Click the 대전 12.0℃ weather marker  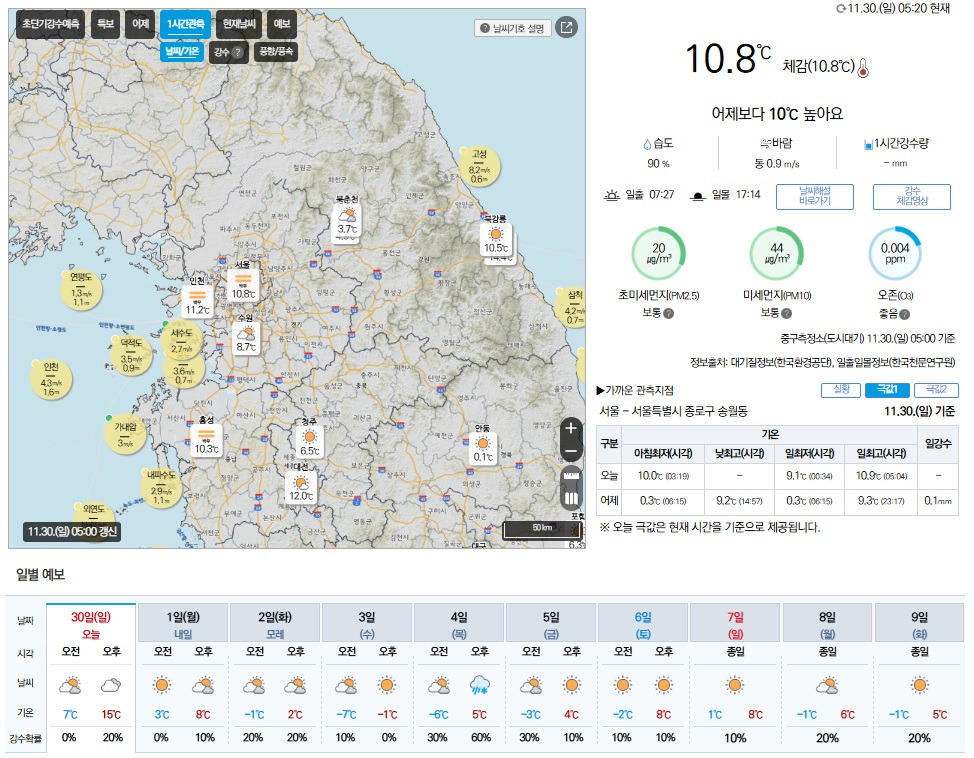[301, 486]
